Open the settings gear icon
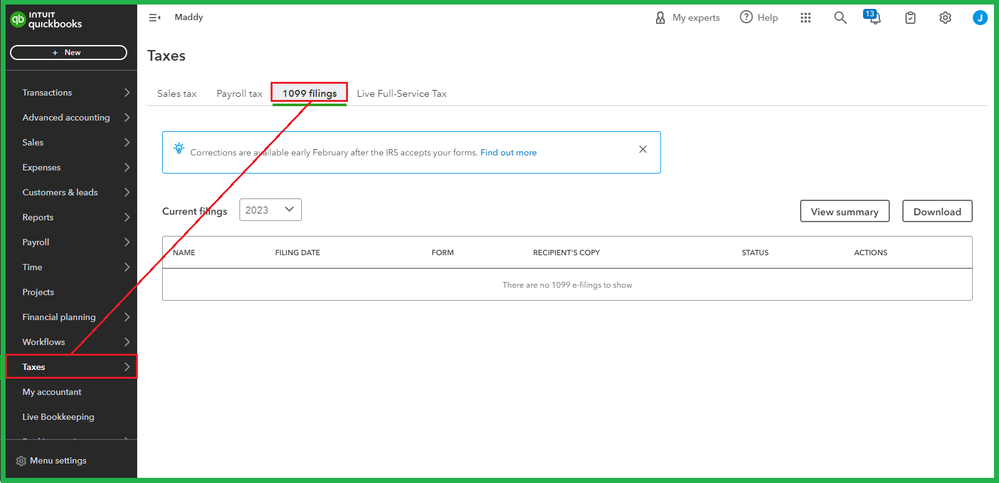 tap(945, 18)
